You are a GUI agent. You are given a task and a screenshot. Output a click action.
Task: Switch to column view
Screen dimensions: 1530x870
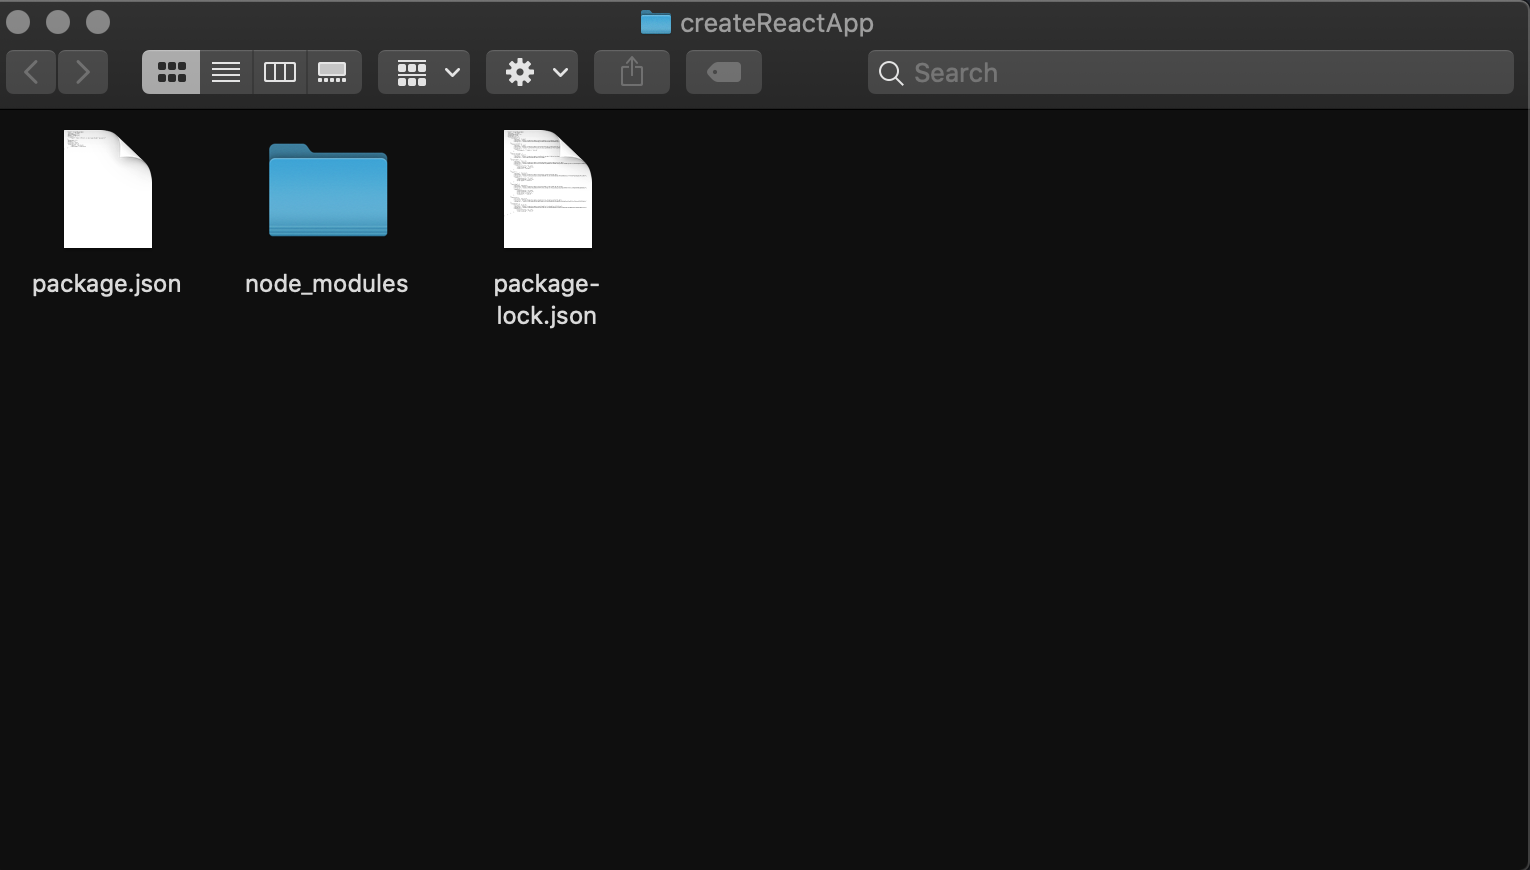tap(280, 72)
